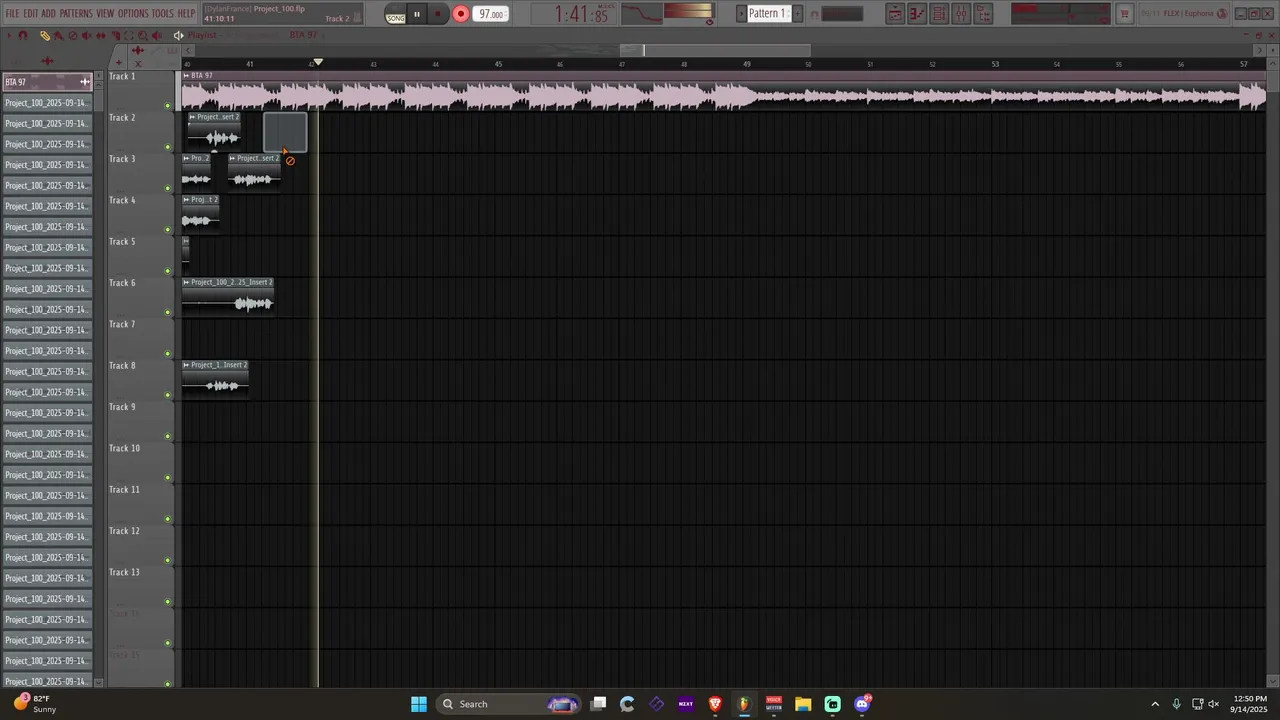Viewport: 1280px width, 720px height.
Task: Select the Mute tool in playlist toolbar
Action: pos(86,35)
